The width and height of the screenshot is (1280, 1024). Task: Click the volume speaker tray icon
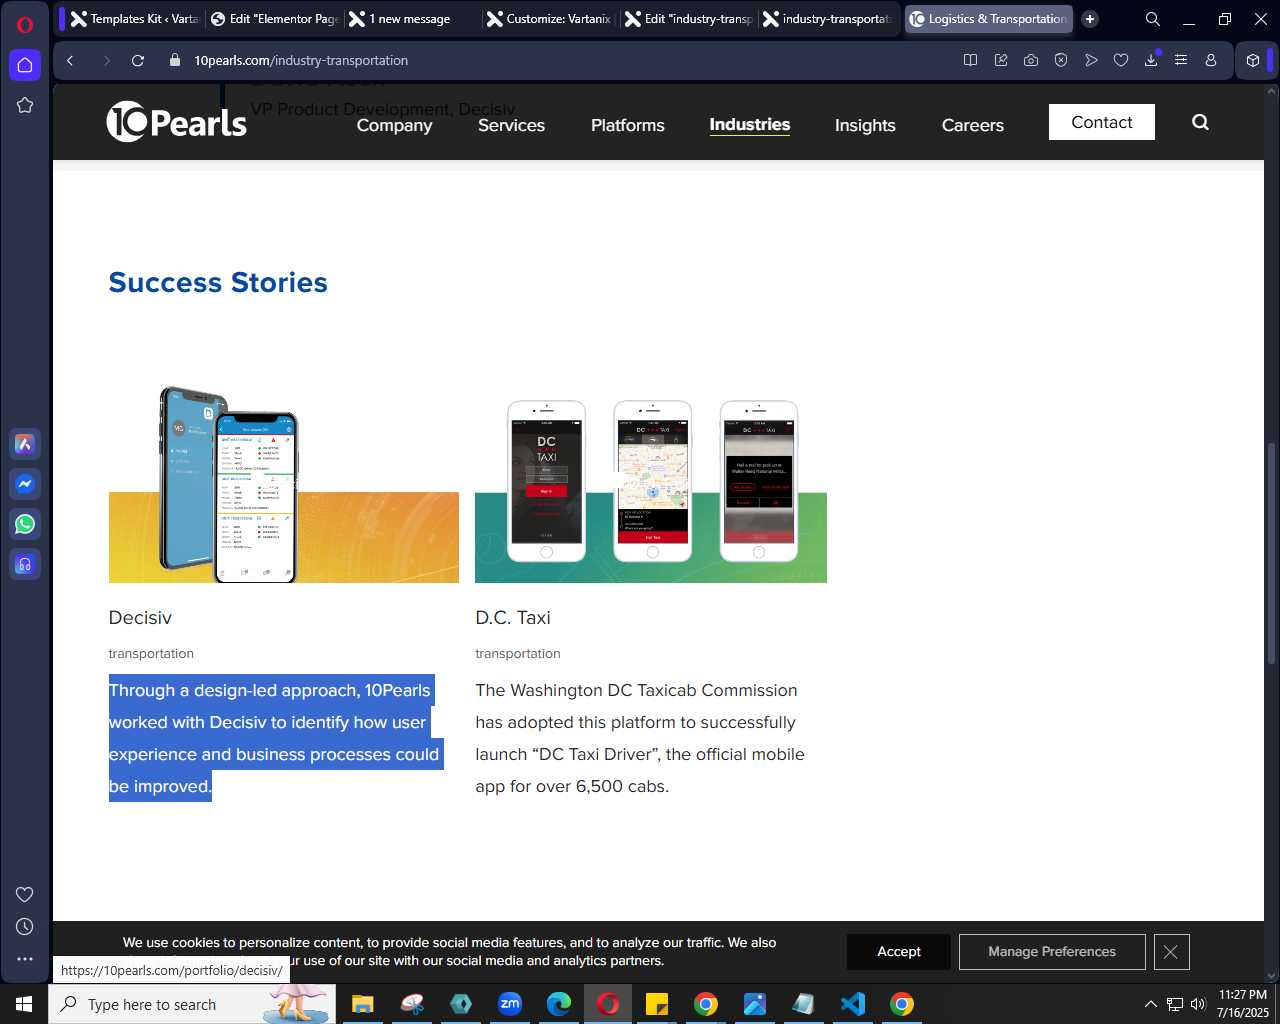(1198, 1004)
